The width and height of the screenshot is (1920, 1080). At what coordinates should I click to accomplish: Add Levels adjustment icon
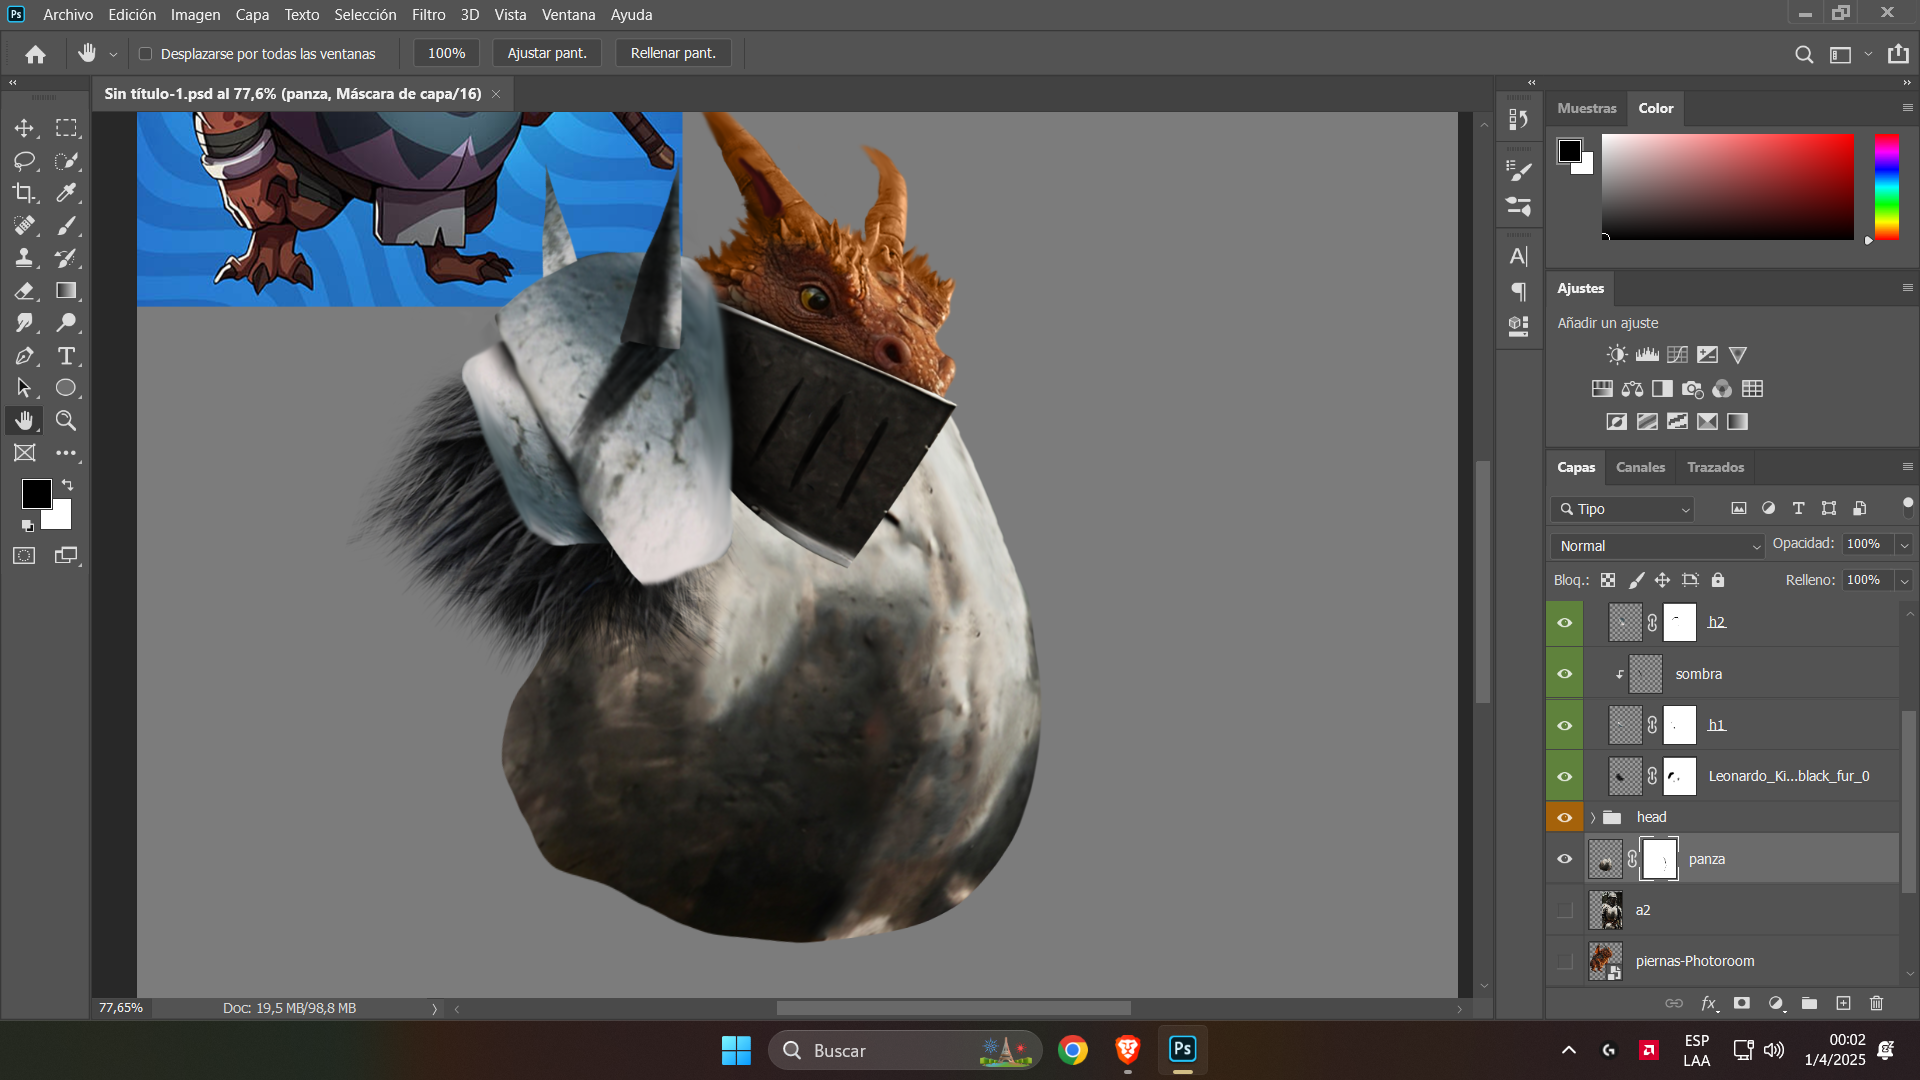[x=1647, y=355]
